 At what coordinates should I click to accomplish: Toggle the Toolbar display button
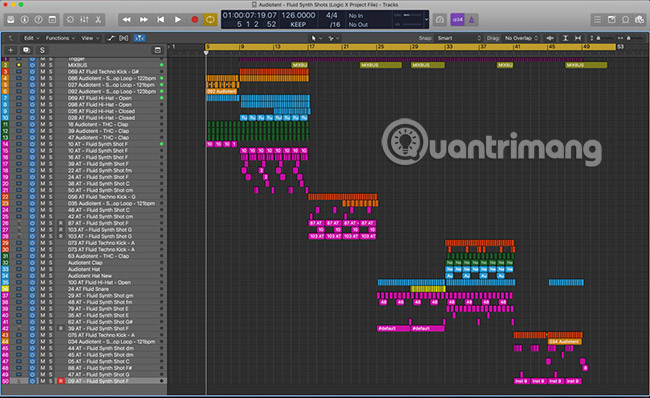click(x=52, y=19)
